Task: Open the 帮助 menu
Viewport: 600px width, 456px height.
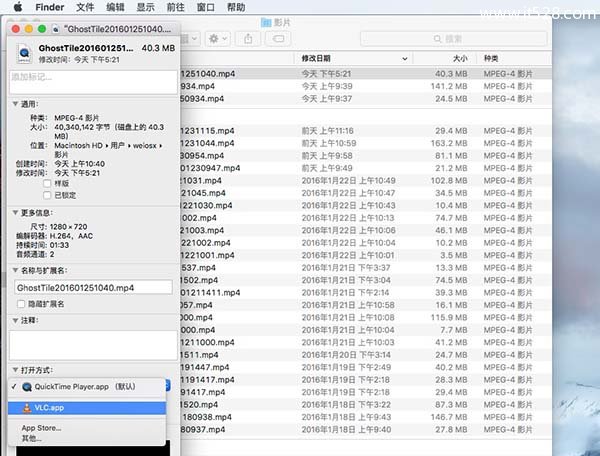Action: pyautogui.click(x=236, y=7)
